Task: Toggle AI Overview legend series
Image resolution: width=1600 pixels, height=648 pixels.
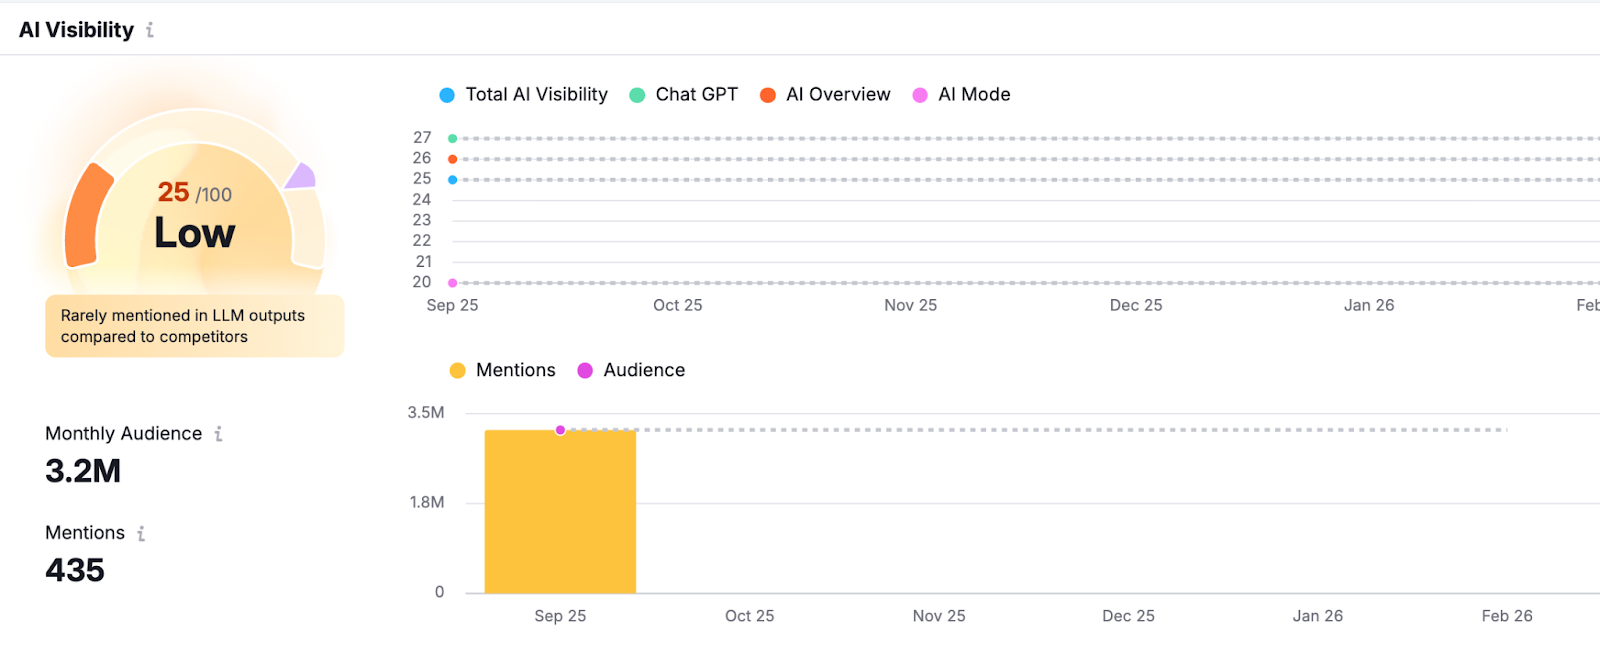Action: pos(825,95)
